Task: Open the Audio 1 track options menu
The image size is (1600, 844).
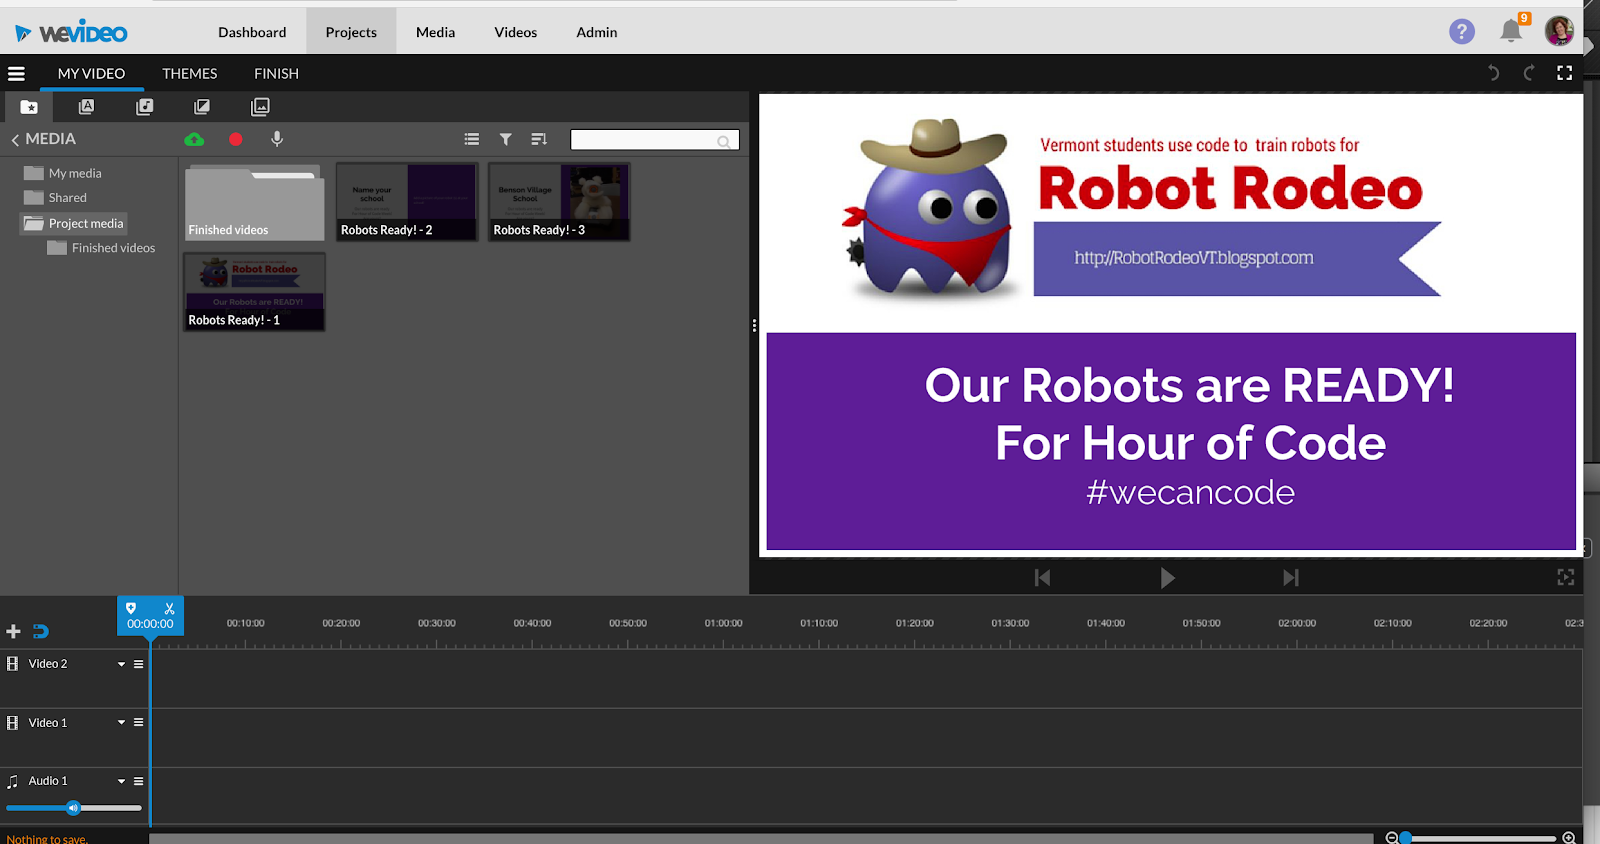Action: (x=139, y=781)
